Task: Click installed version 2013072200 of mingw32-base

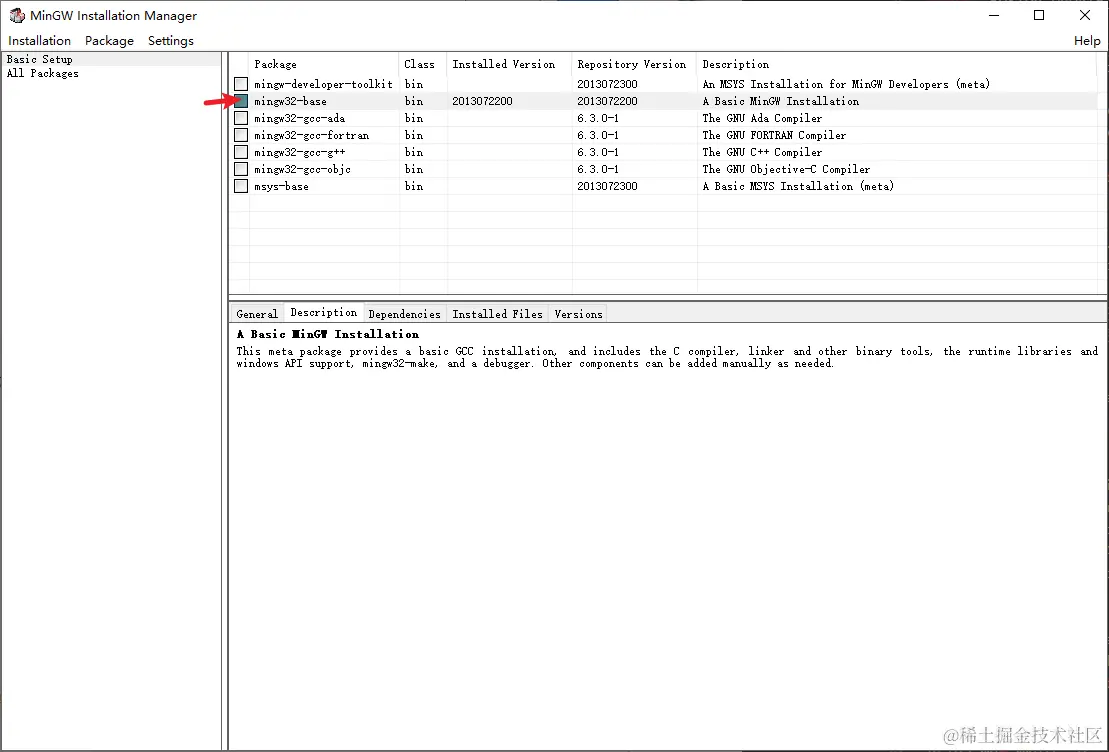Action: [482, 101]
